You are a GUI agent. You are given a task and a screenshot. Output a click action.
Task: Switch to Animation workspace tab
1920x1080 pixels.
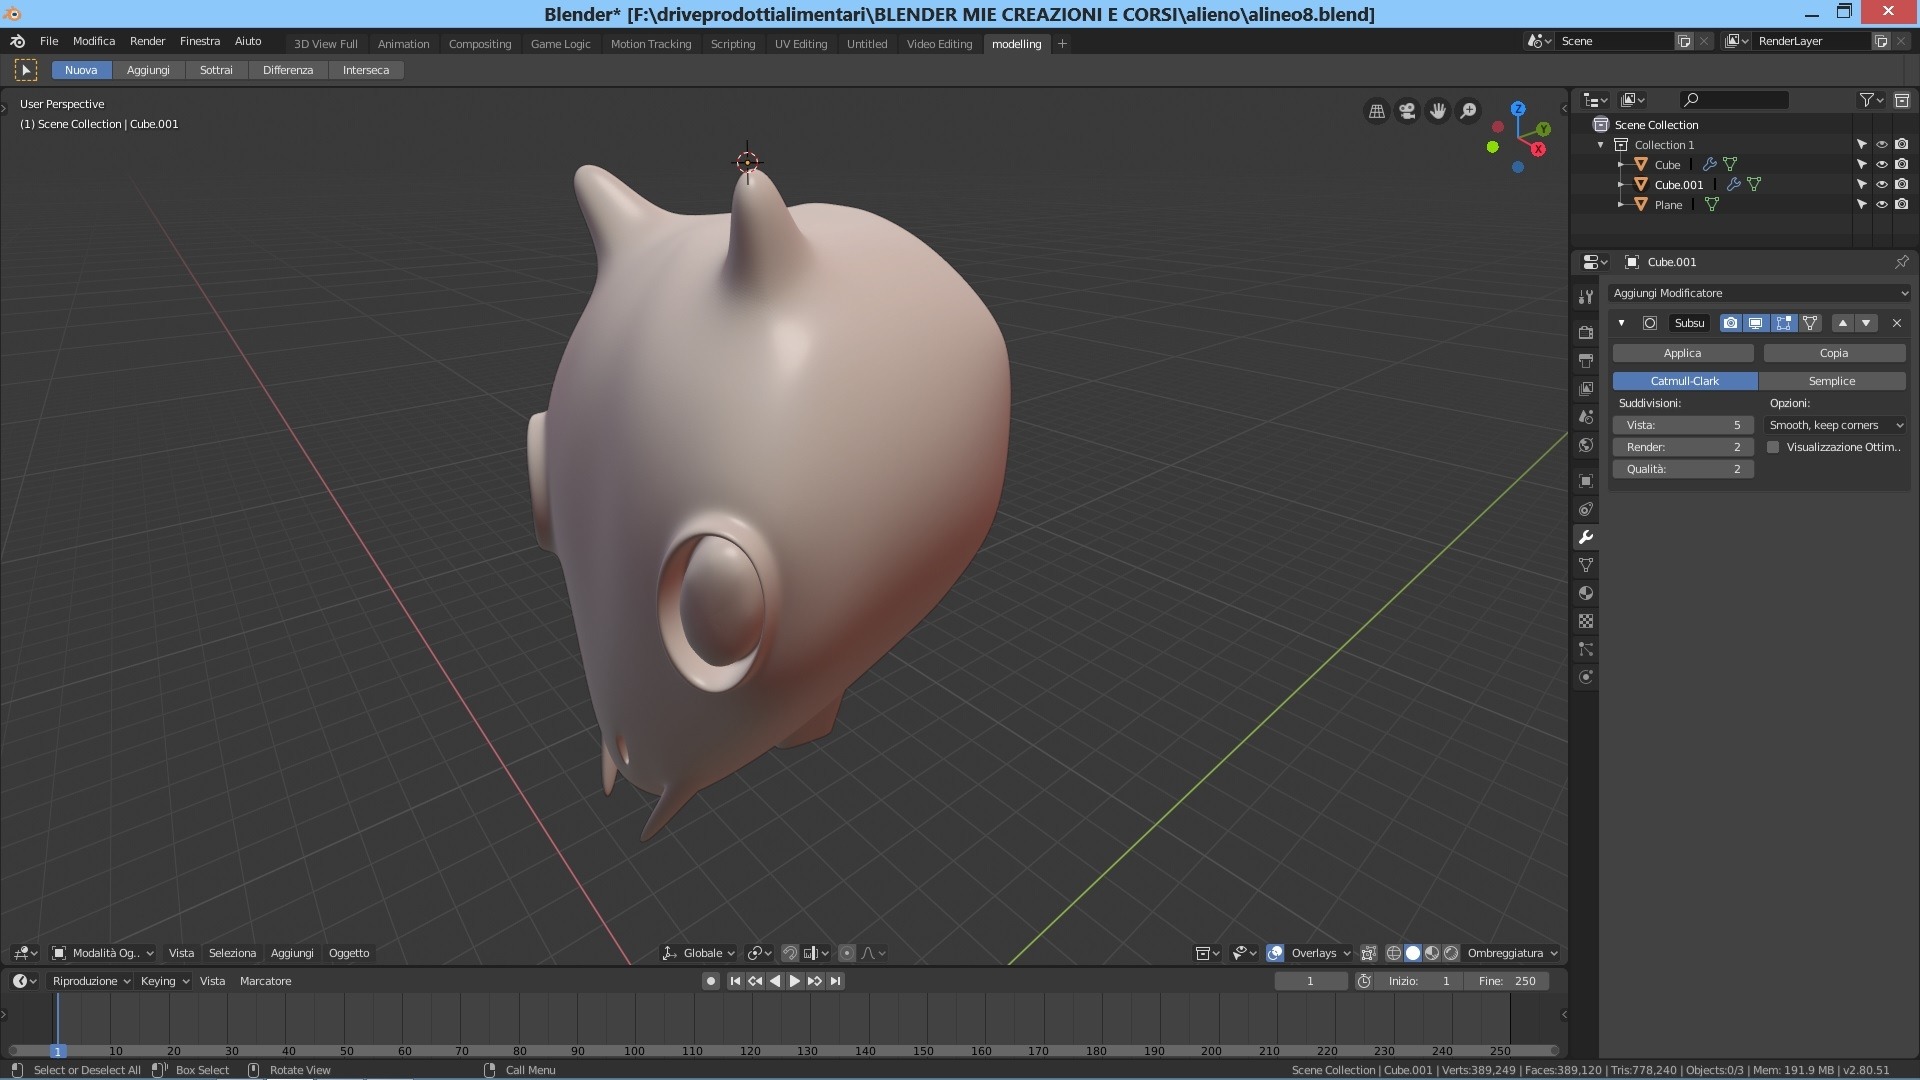click(403, 44)
